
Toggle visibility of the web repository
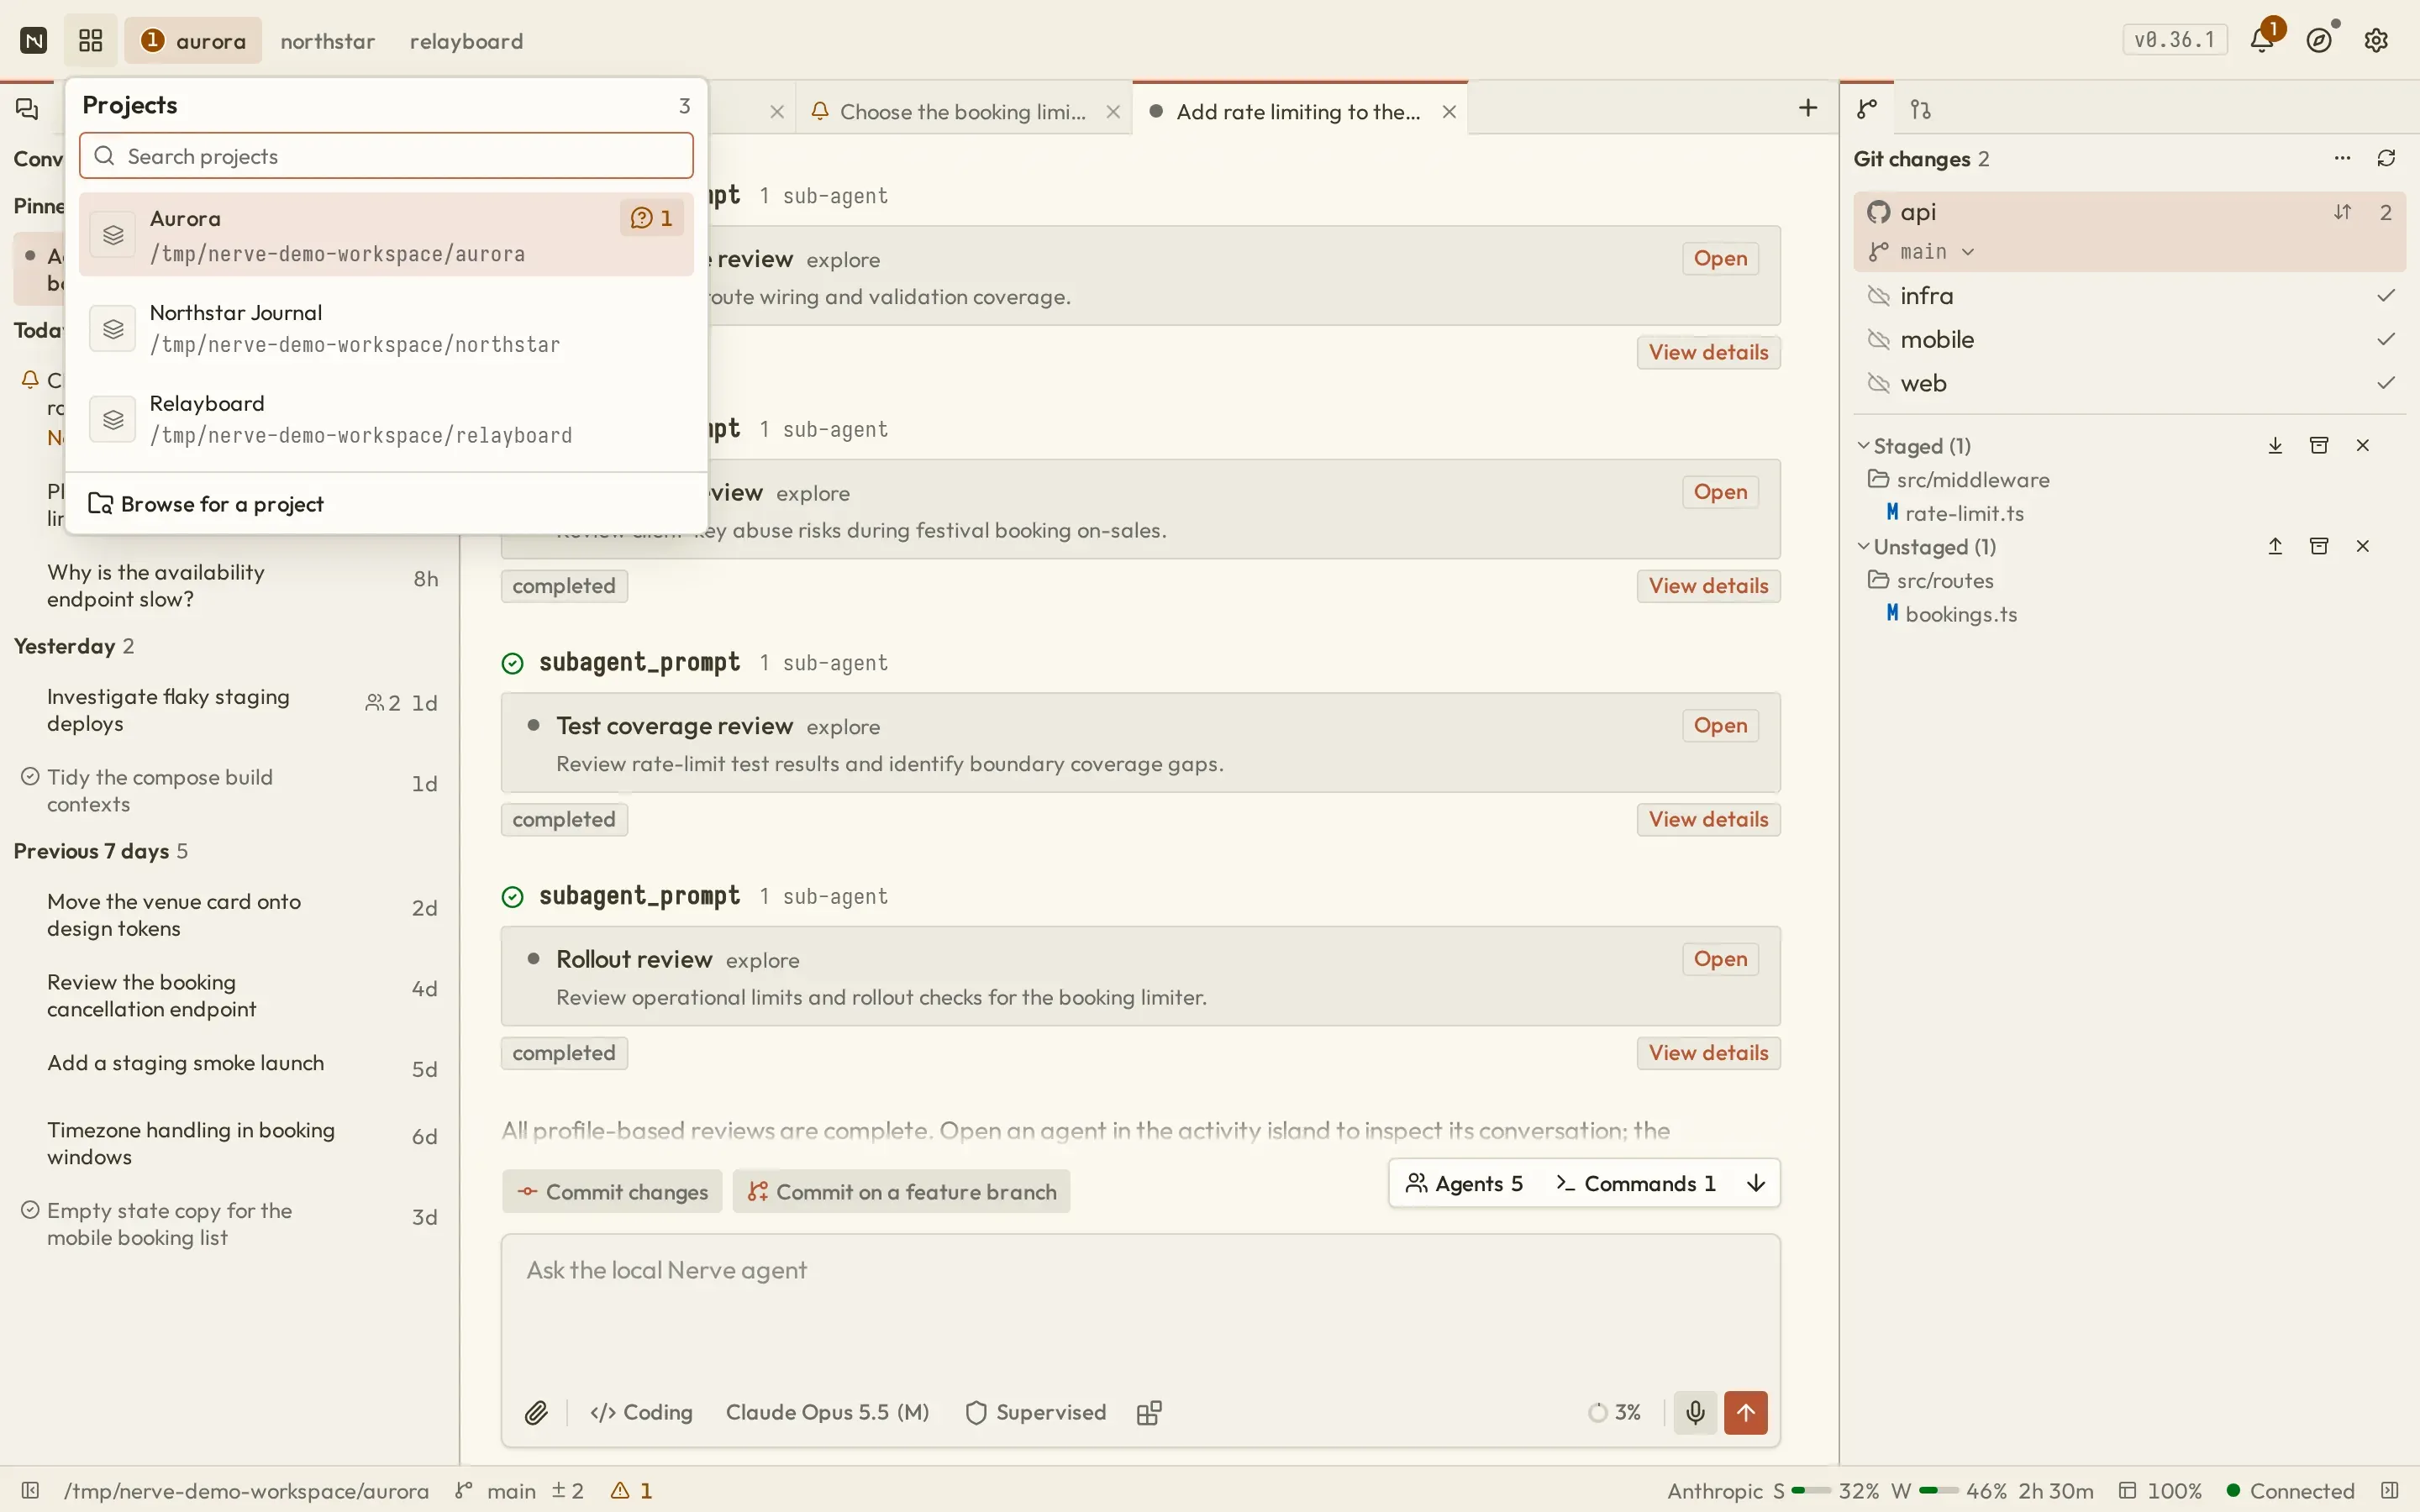pos(1879,383)
